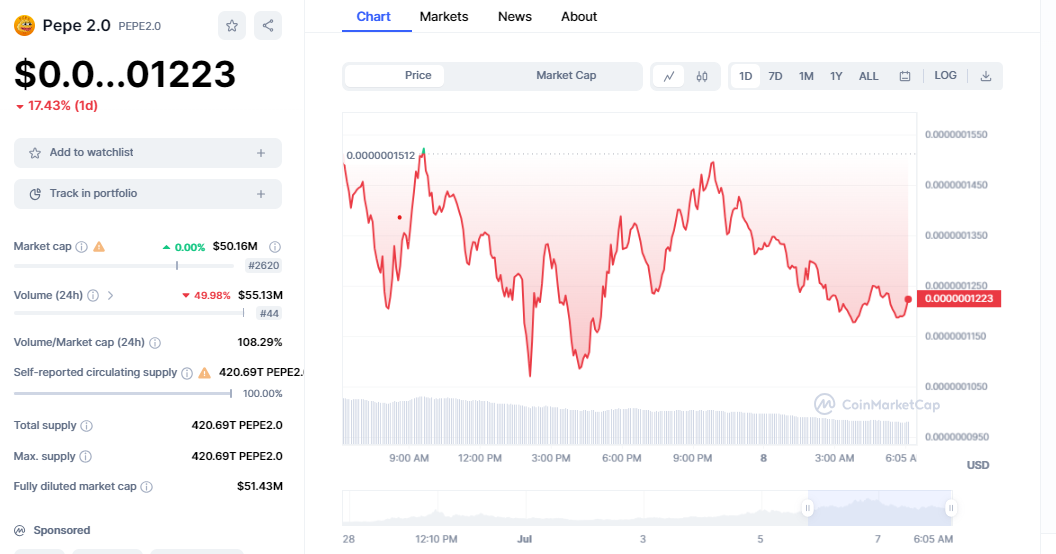Click the 0.0000001512 high price marker label
This screenshot has height=554, width=1056.
[381, 155]
